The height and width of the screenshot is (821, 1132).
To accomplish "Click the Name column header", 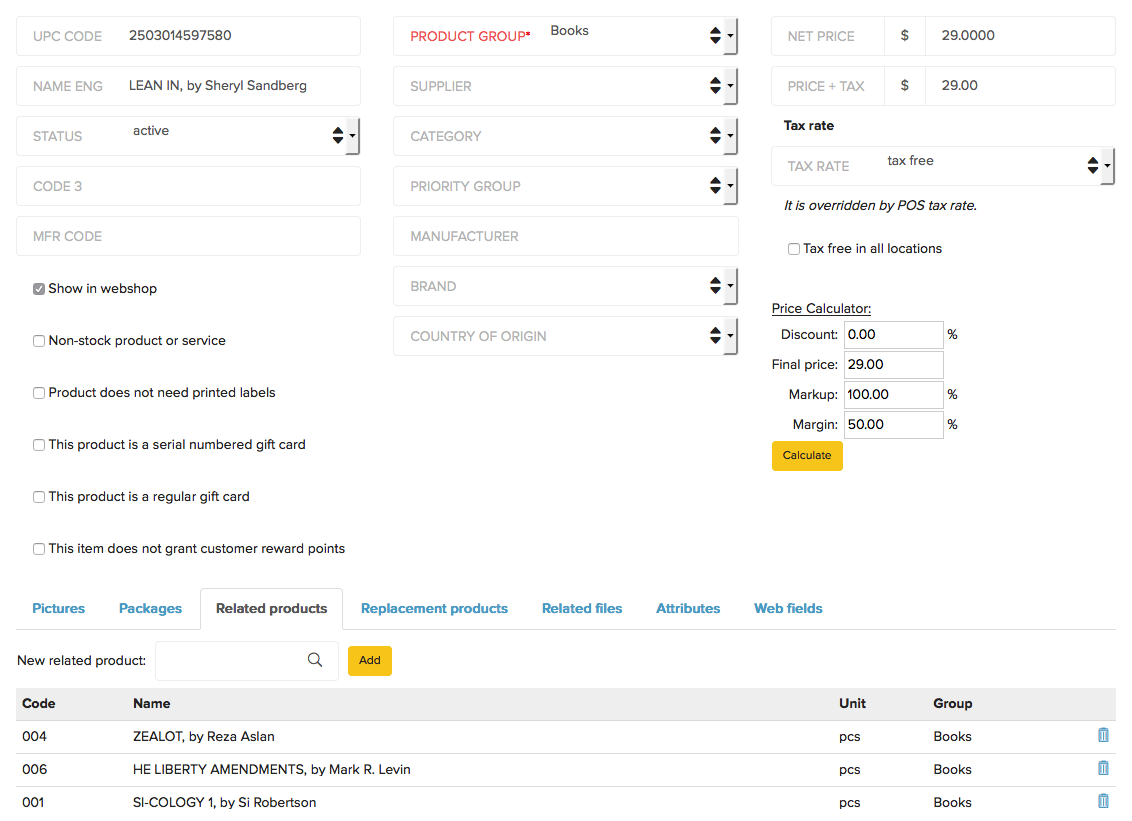I will click(152, 703).
